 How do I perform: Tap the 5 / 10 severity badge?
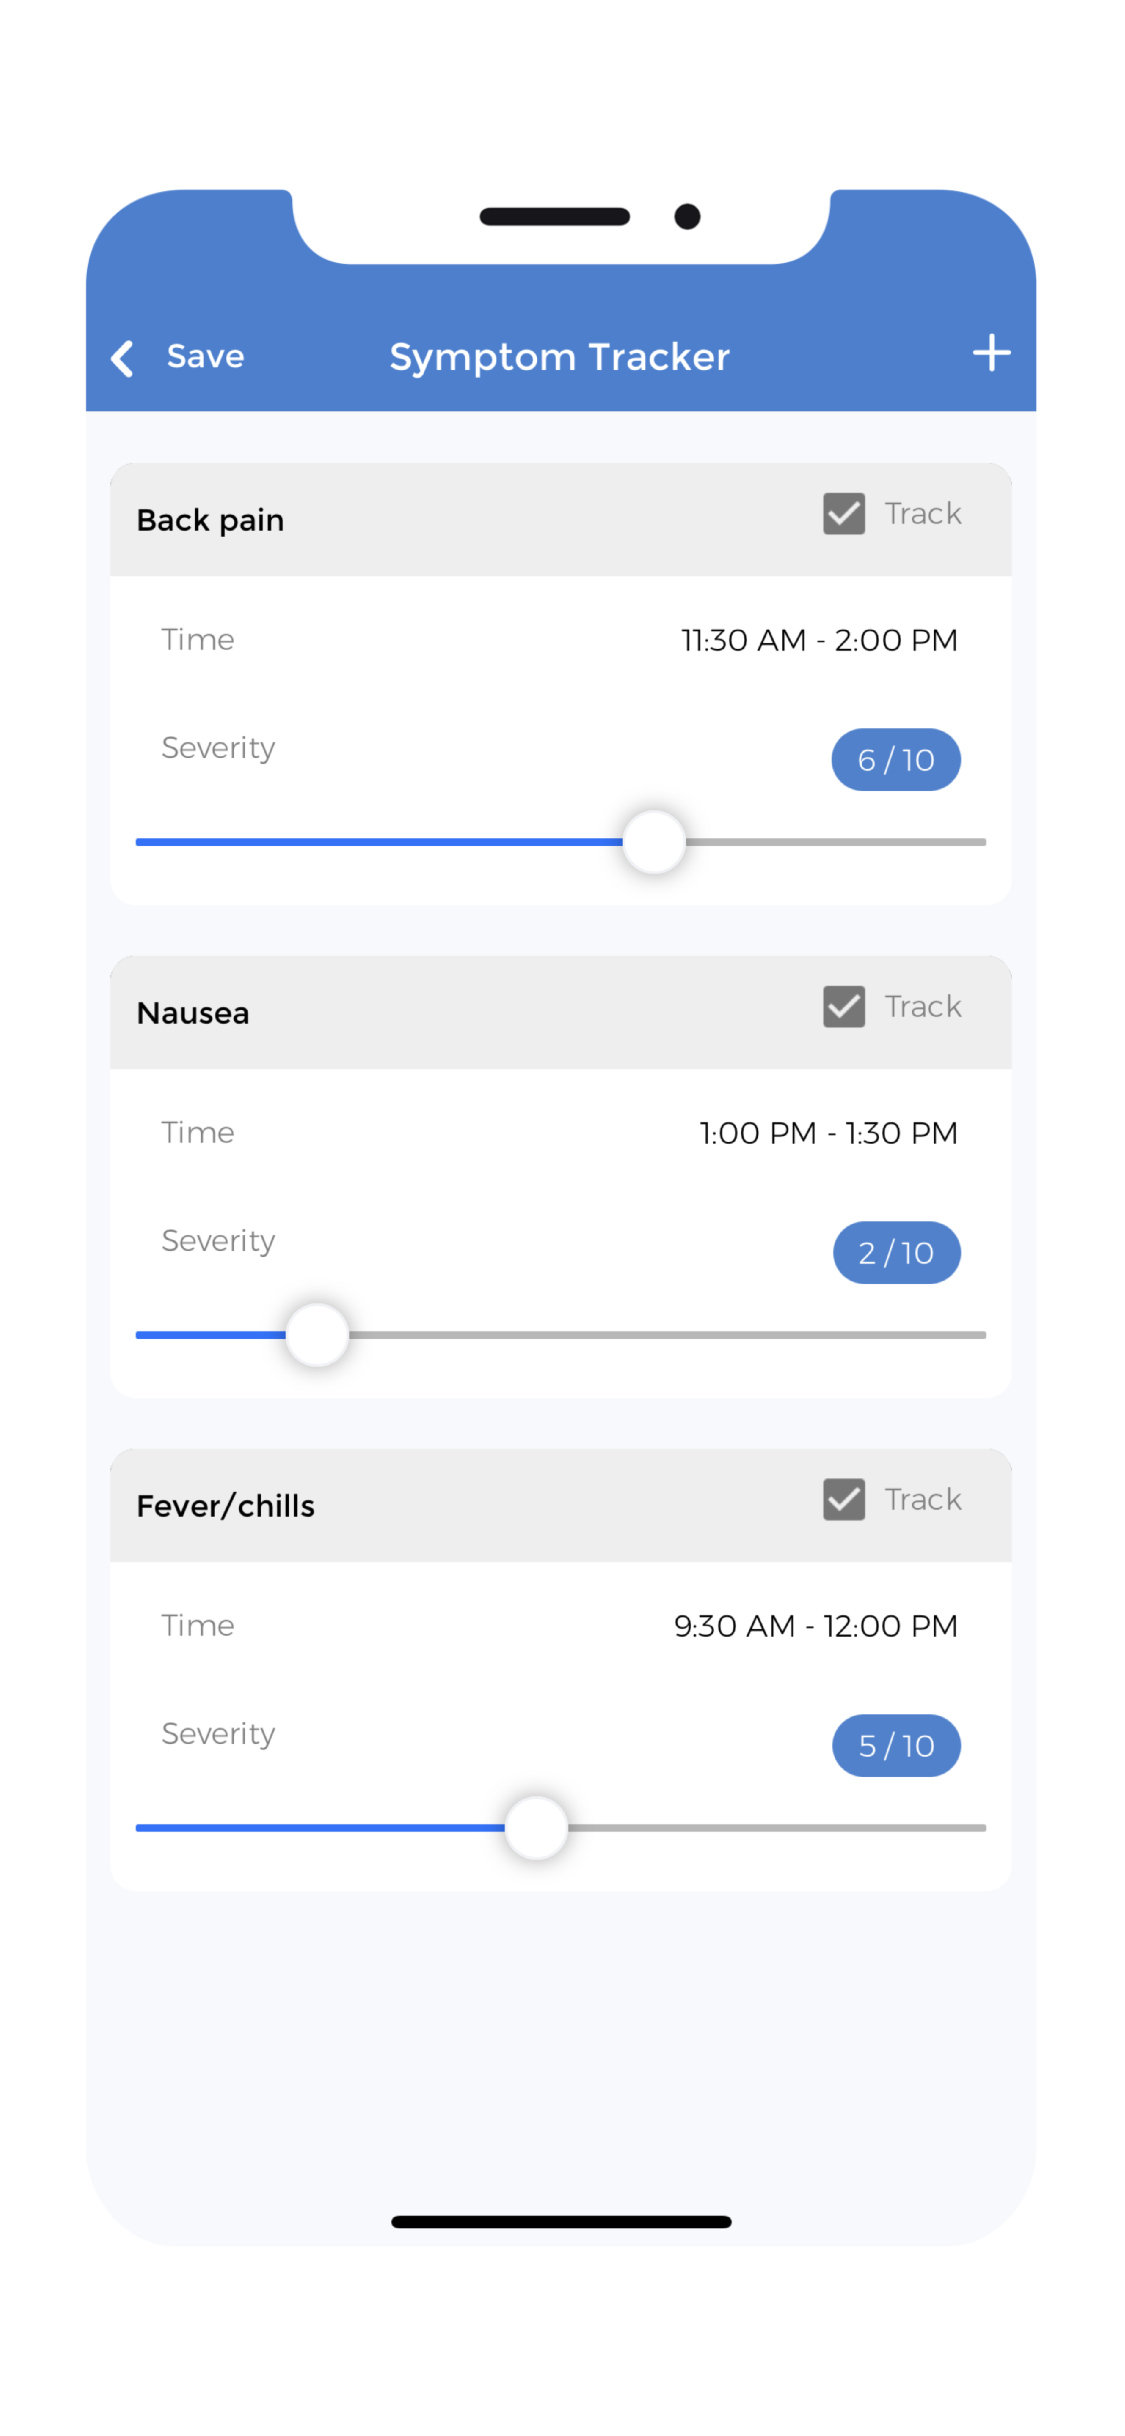pyautogui.click(x=896, y=1746)
